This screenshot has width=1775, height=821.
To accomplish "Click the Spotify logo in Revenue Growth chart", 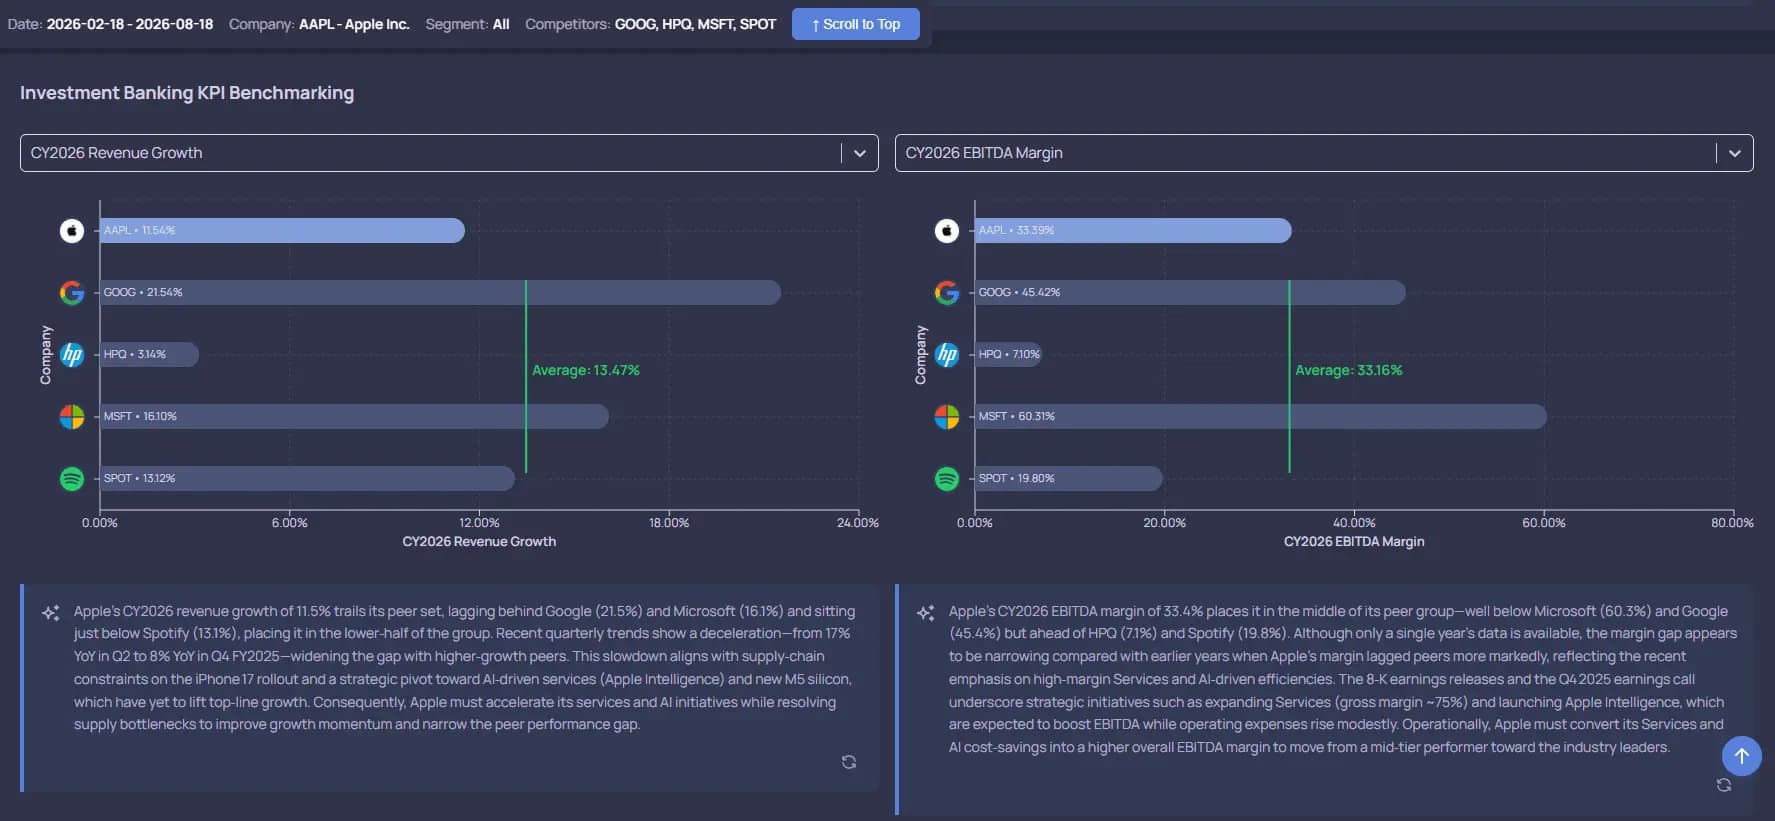I will click(x=72, y=479).
